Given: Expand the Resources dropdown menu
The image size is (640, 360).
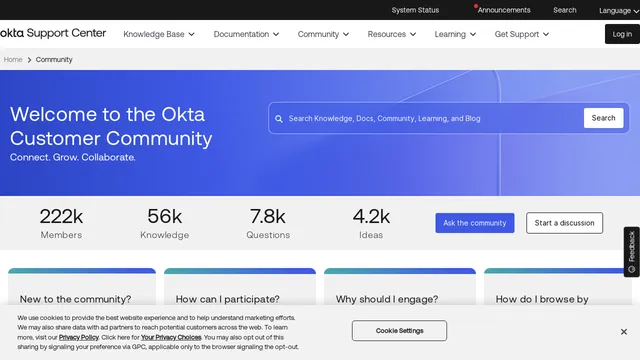Looking at the screenshot, I should tap(391, 34).
